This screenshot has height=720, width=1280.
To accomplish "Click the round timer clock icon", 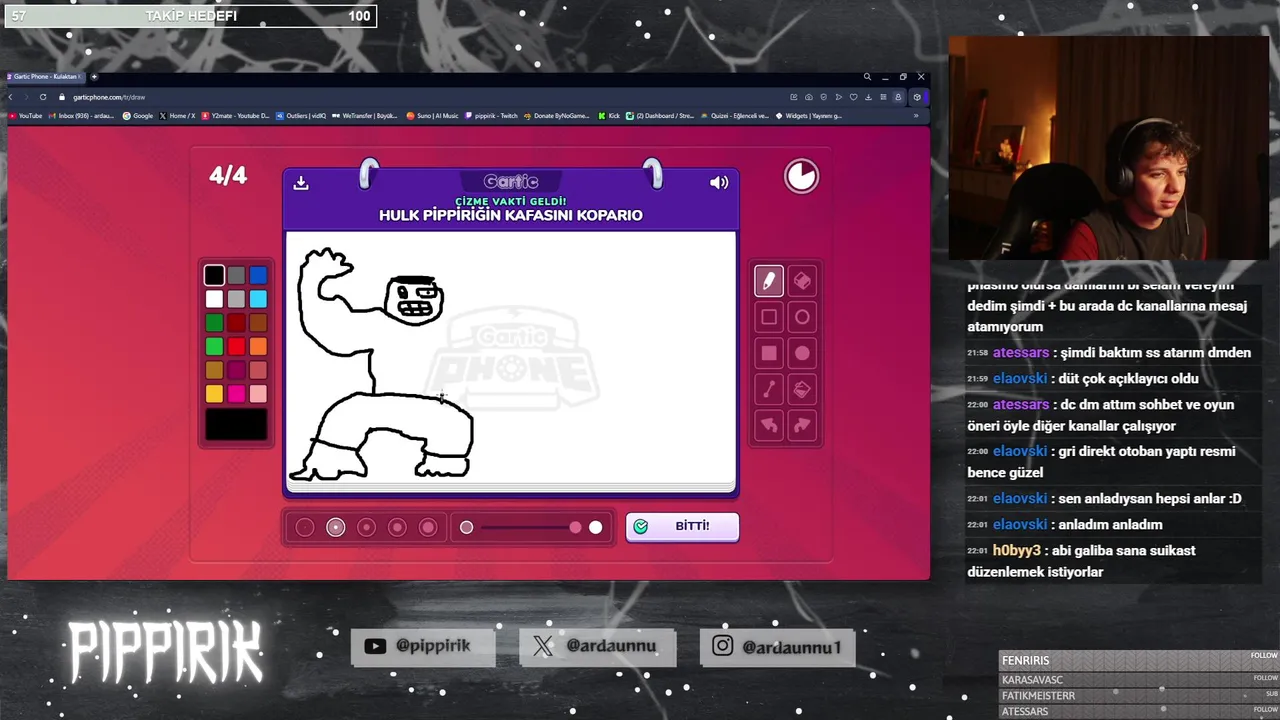I will pos(801,176).
